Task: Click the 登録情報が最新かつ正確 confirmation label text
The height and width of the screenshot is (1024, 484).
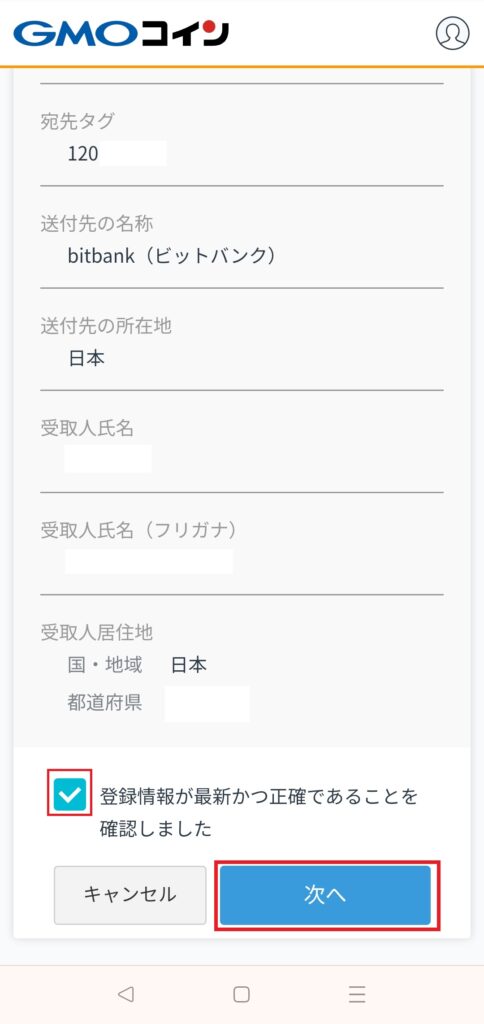Action: [x=259, y=812]
